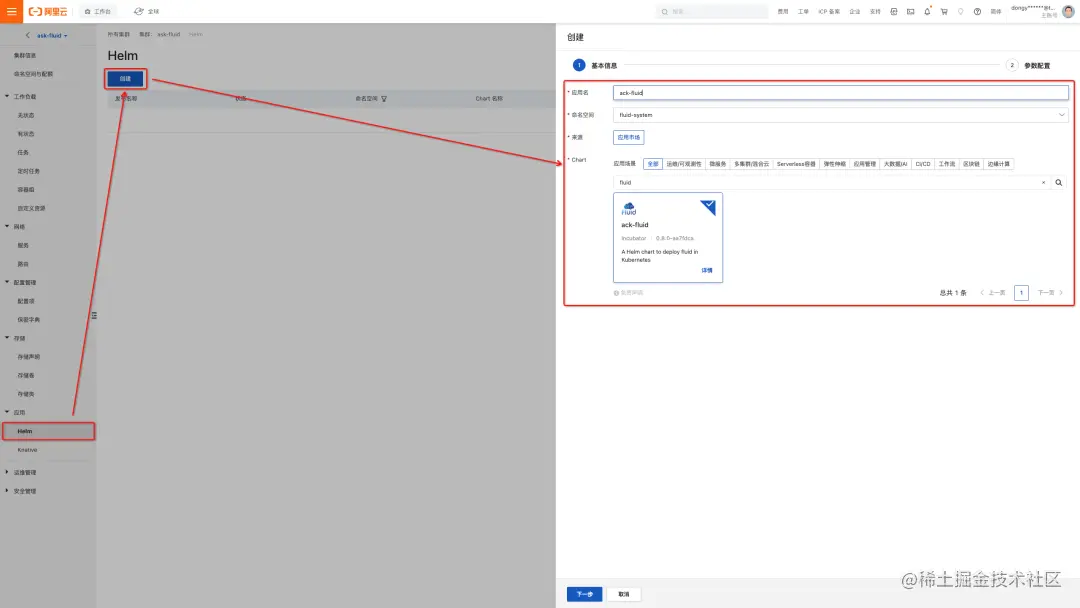Open the 支持 menu
Viewport: 1080px width, 608px height.
click(x=875, y=11)
